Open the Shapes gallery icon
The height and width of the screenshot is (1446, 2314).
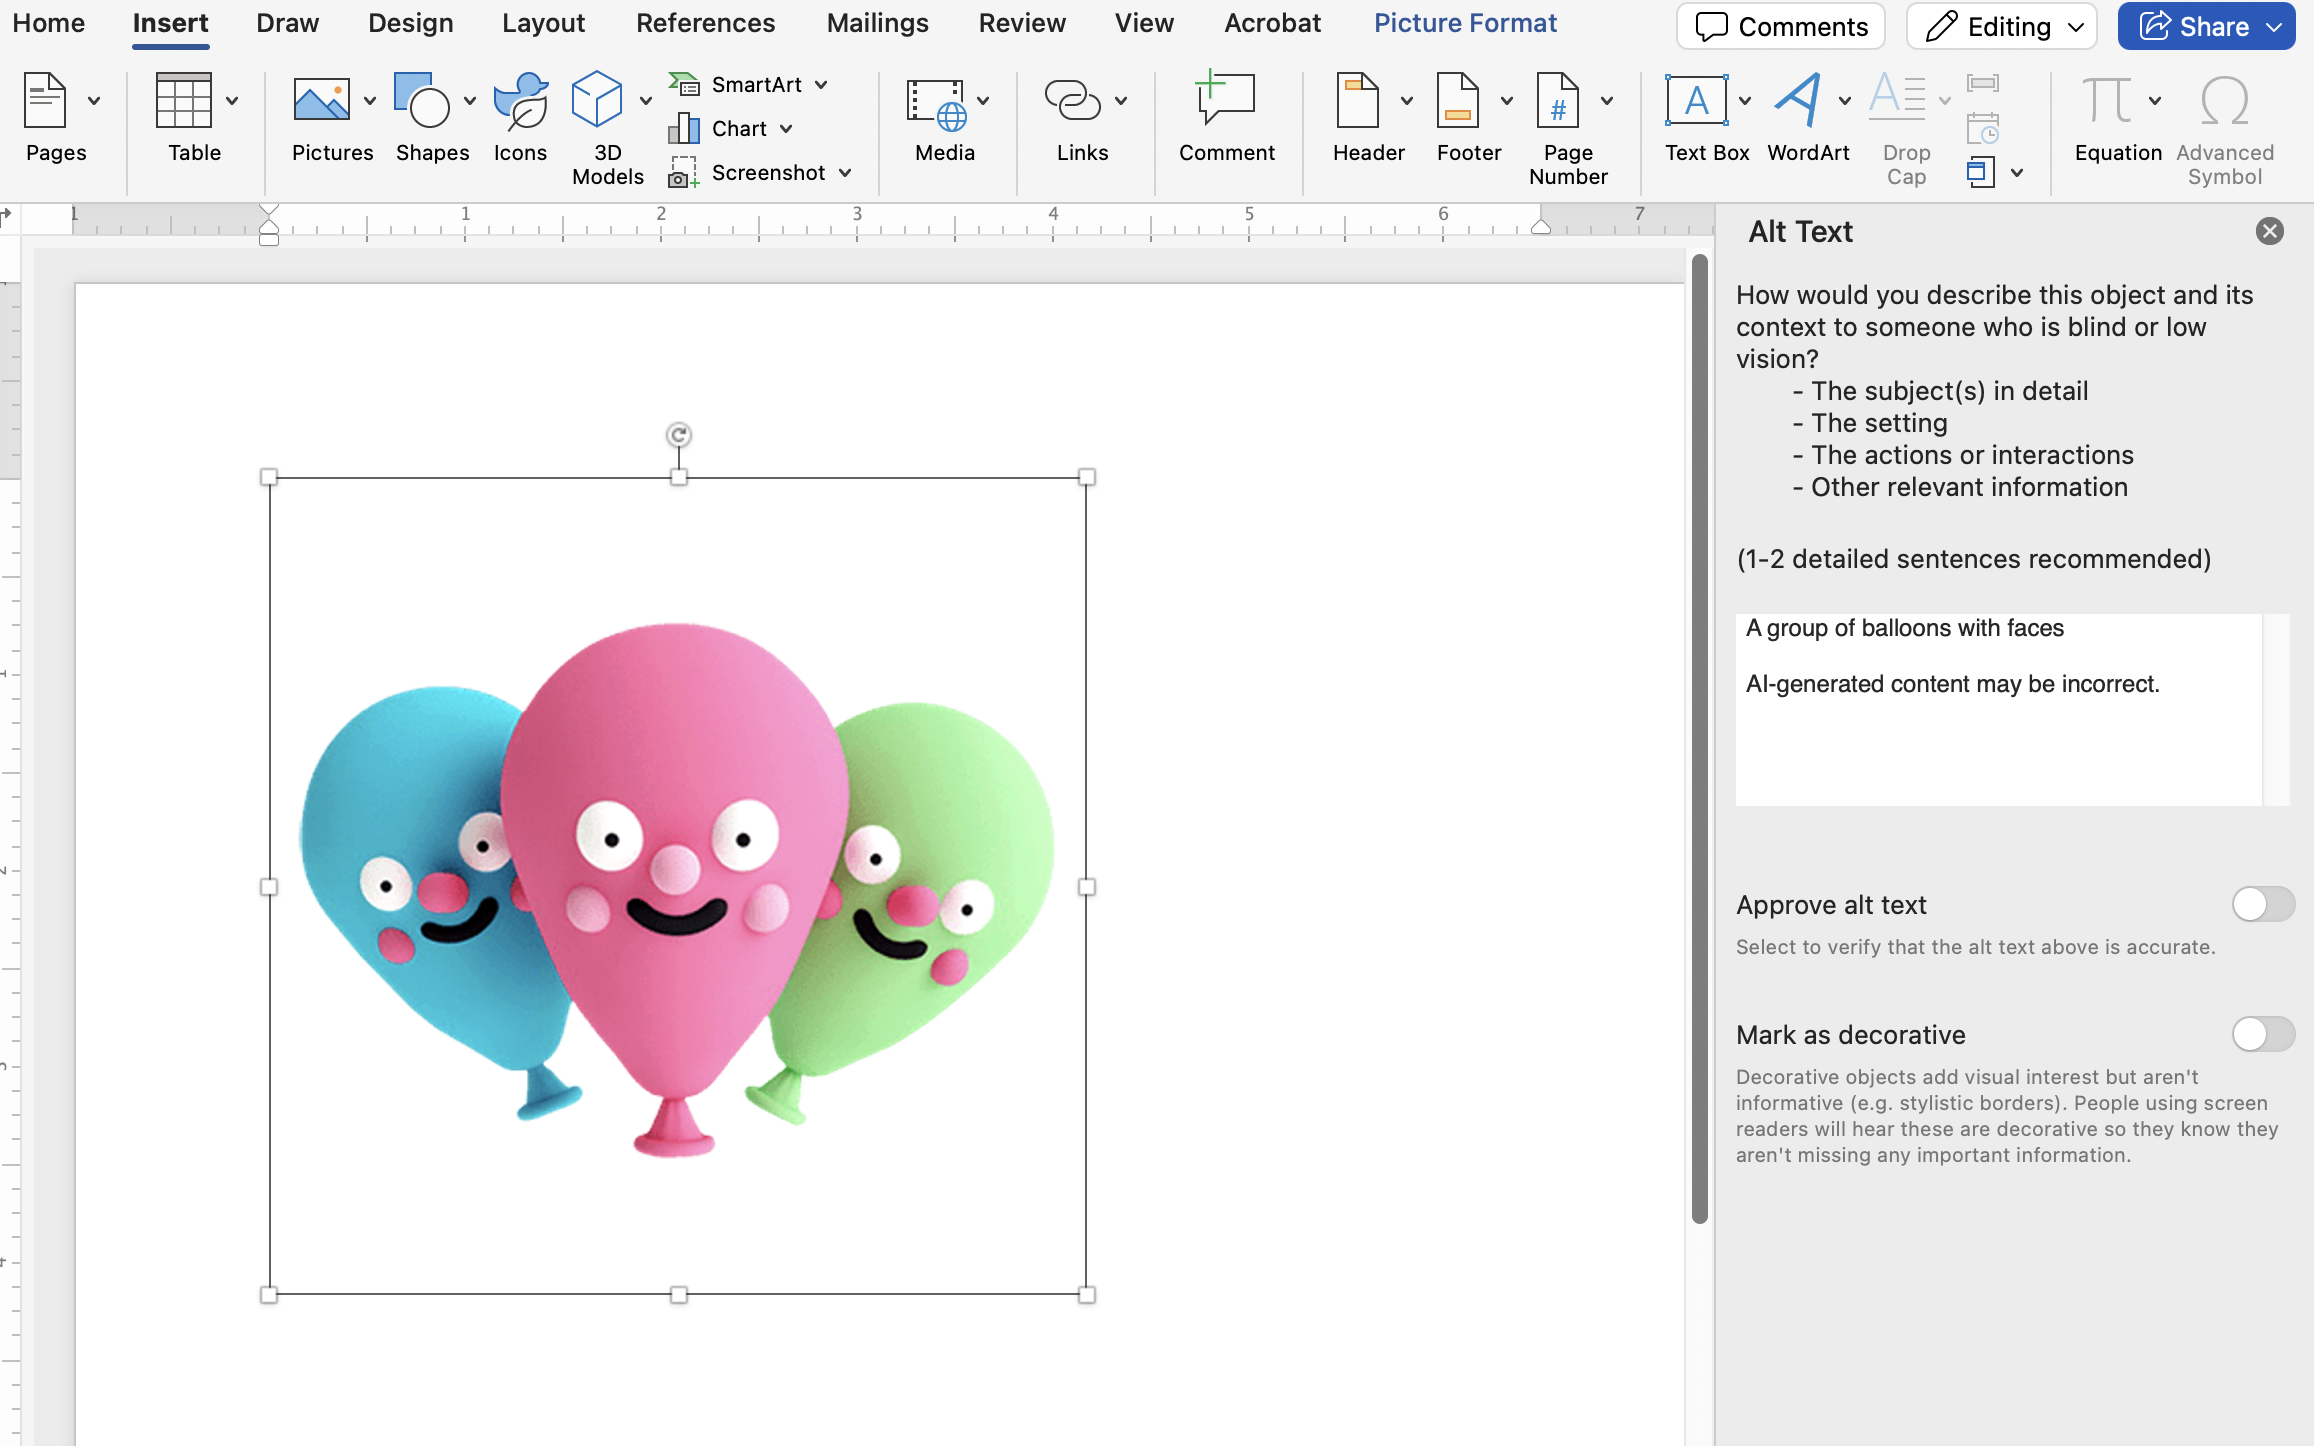coord(423,101)
